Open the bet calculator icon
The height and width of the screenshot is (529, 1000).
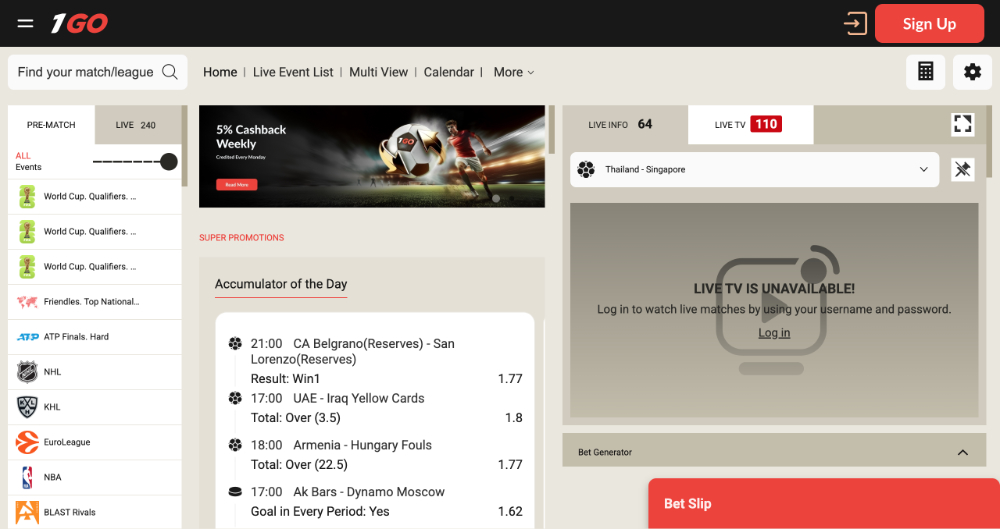[x=925, y=72]
